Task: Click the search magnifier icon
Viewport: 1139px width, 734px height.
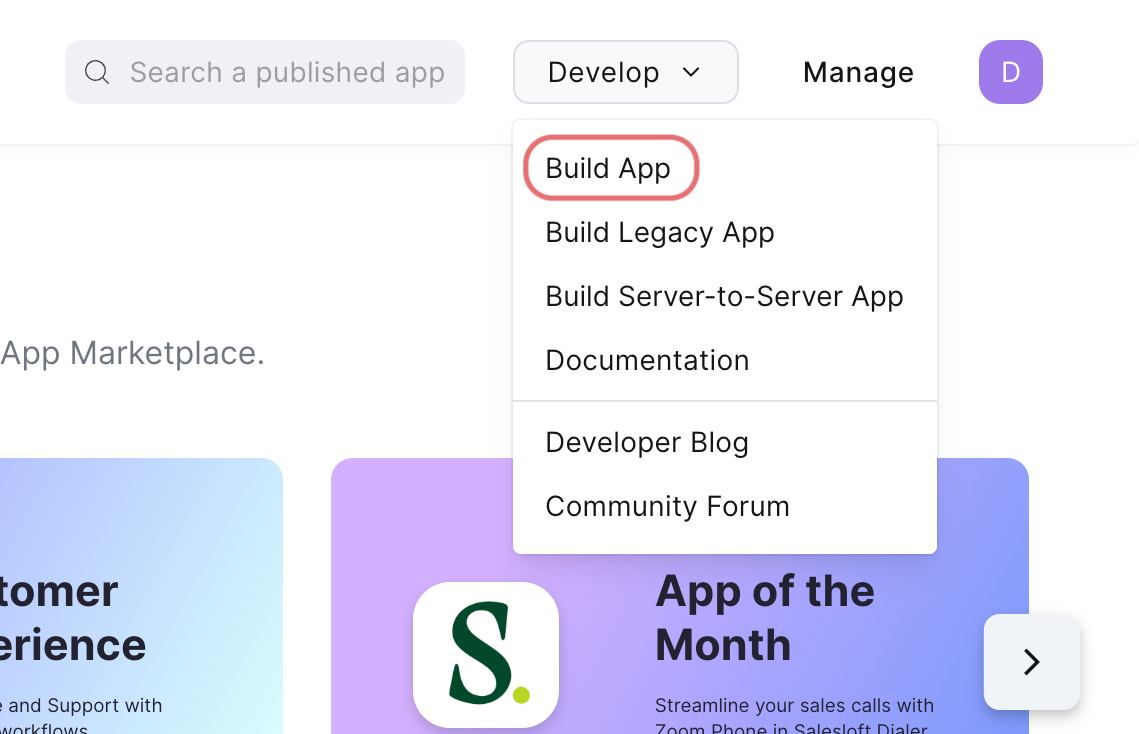Action: pyautogui.click(x=96, y=72)
